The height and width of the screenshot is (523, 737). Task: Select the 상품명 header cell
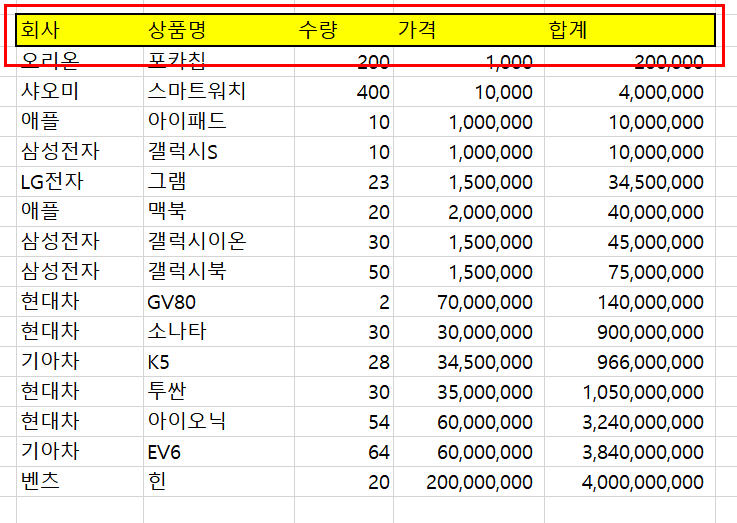click(x=219, y=30)
